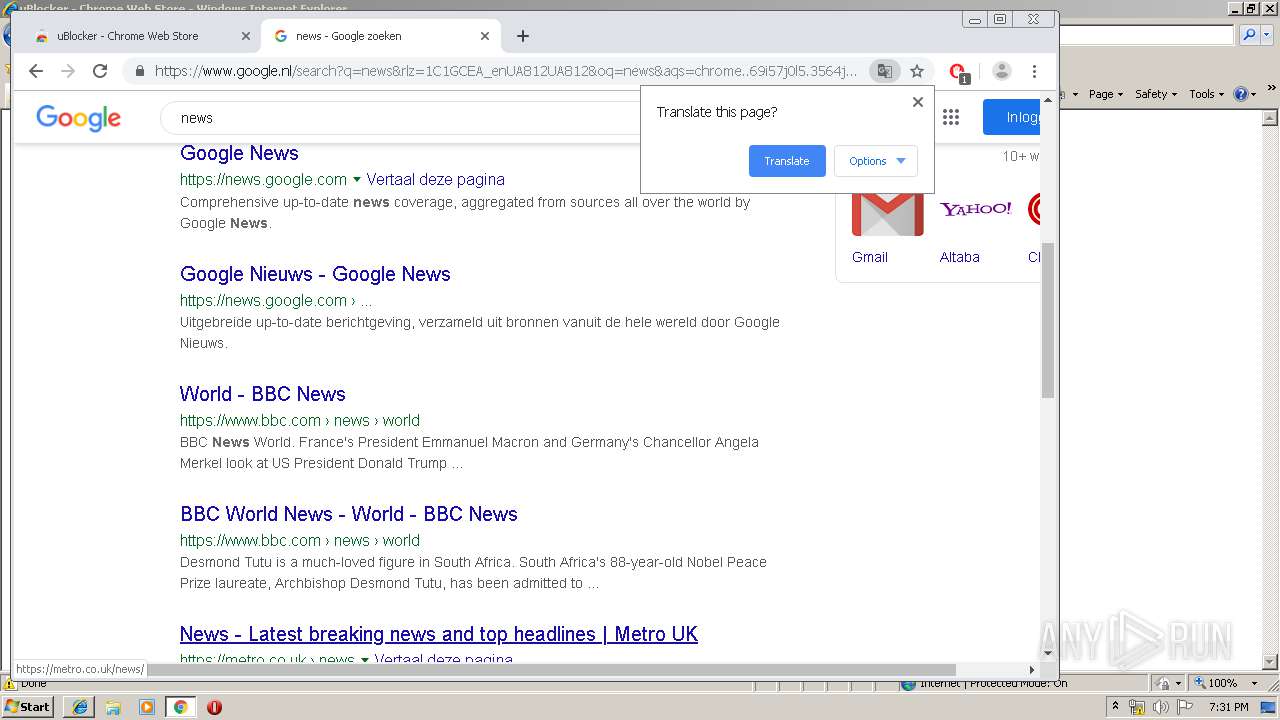Viewport: 1280px width, 720px height.
Task: Open the Chrome profile avatar
Action: (1002, 71)
